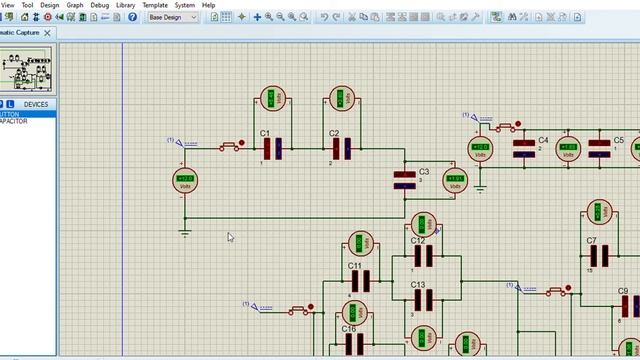Open the 3D Visualizer red icon

(x=48, y=17)
